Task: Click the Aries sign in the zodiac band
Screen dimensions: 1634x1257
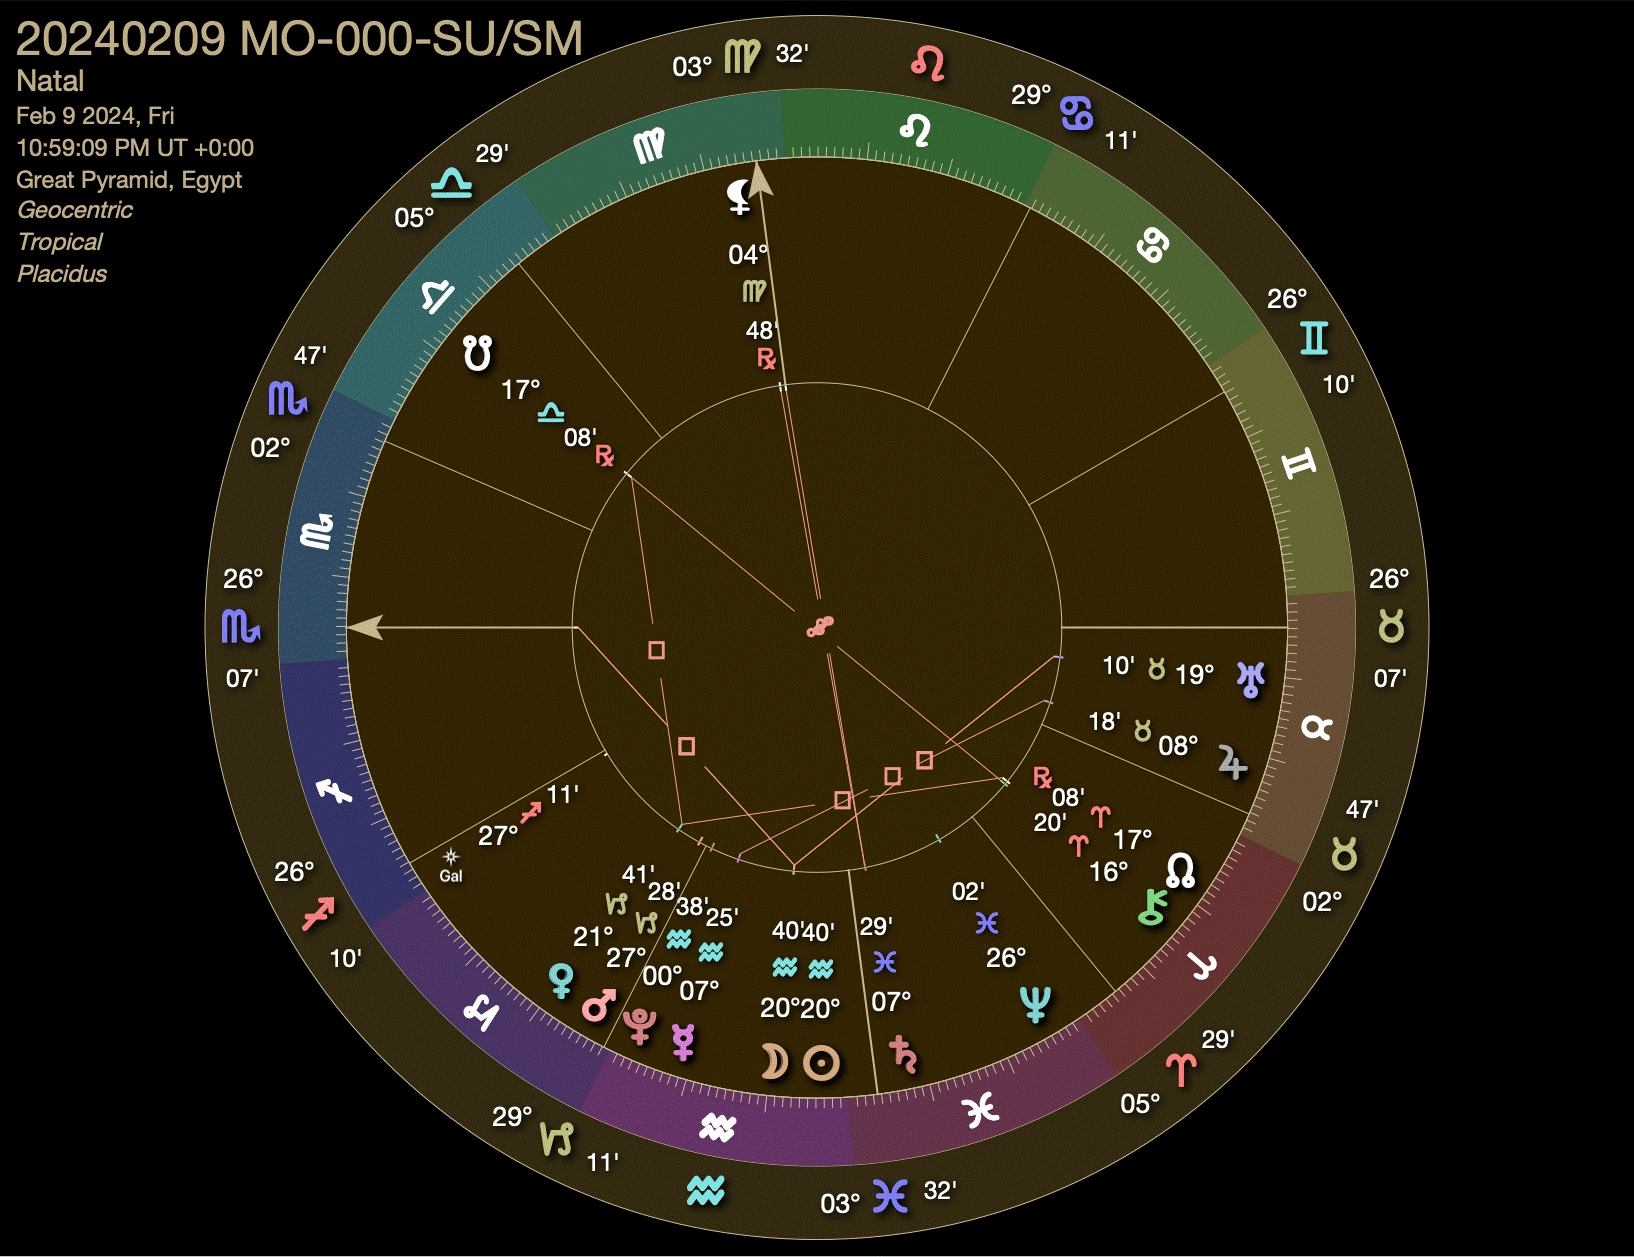Action: click(x=1201, y=966)
